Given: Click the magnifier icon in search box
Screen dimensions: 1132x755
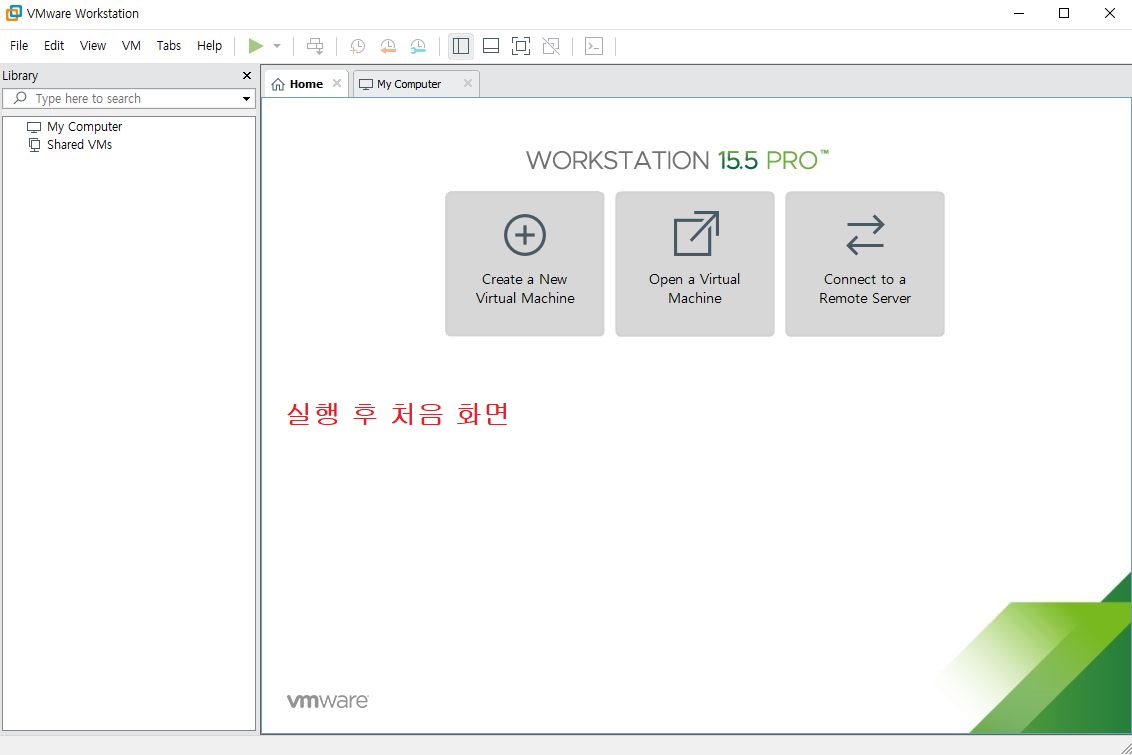Looking at the screenshot, I should 20,97.
